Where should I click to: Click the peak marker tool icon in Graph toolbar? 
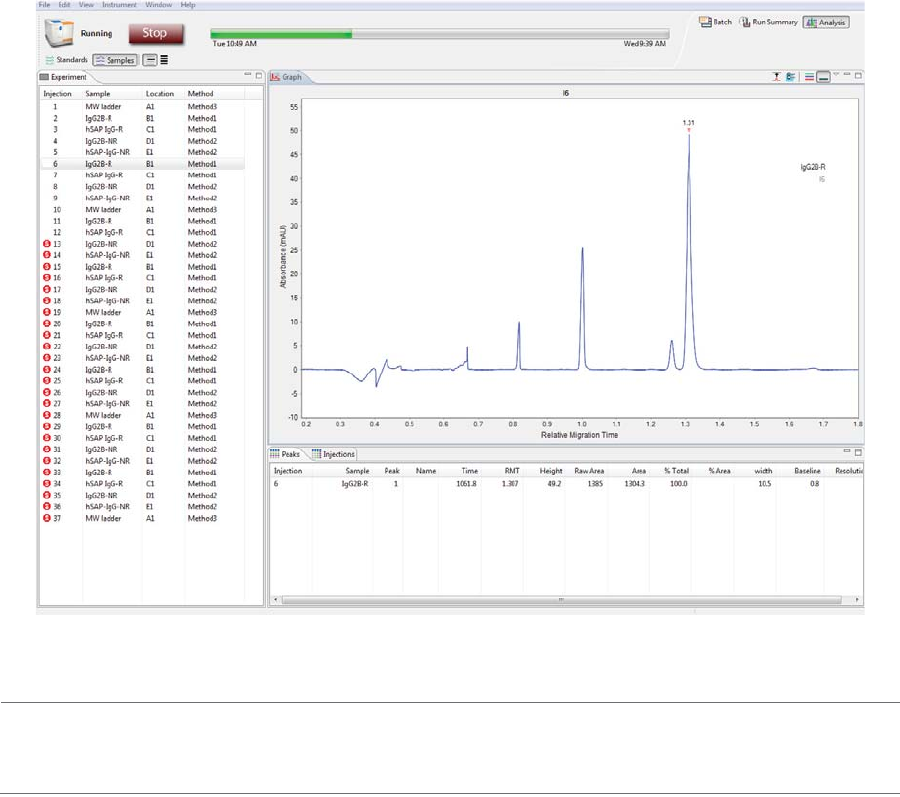tap(776, 76)
